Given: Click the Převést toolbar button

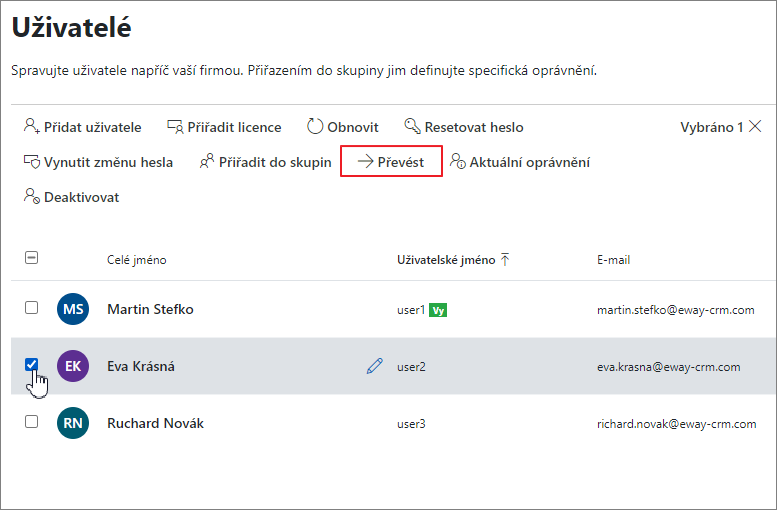Looking at the screenshot, I should [x=391, y=162].
